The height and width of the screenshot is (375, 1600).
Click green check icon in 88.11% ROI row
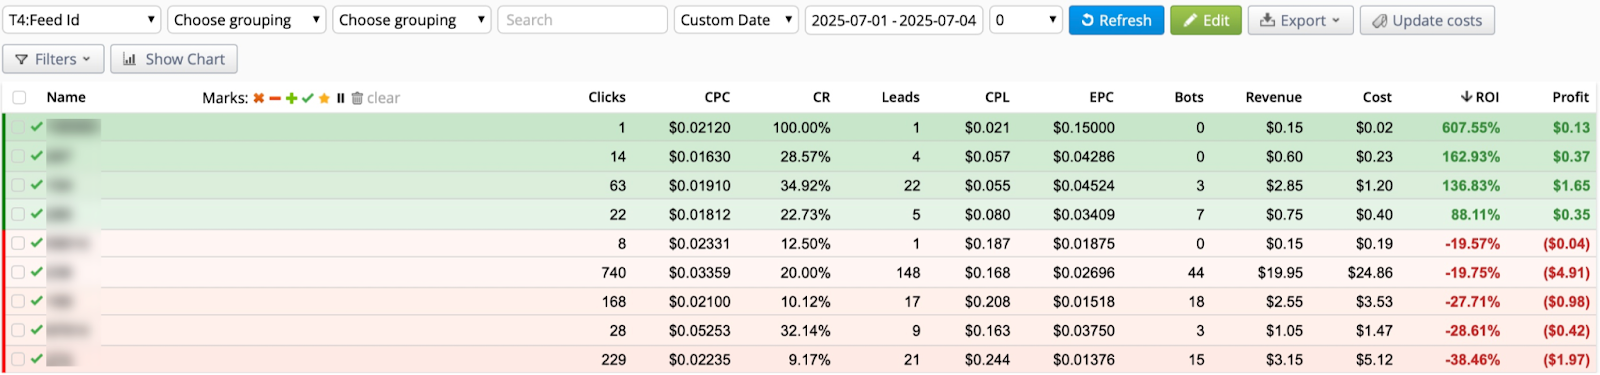click(x=37, y=214)
